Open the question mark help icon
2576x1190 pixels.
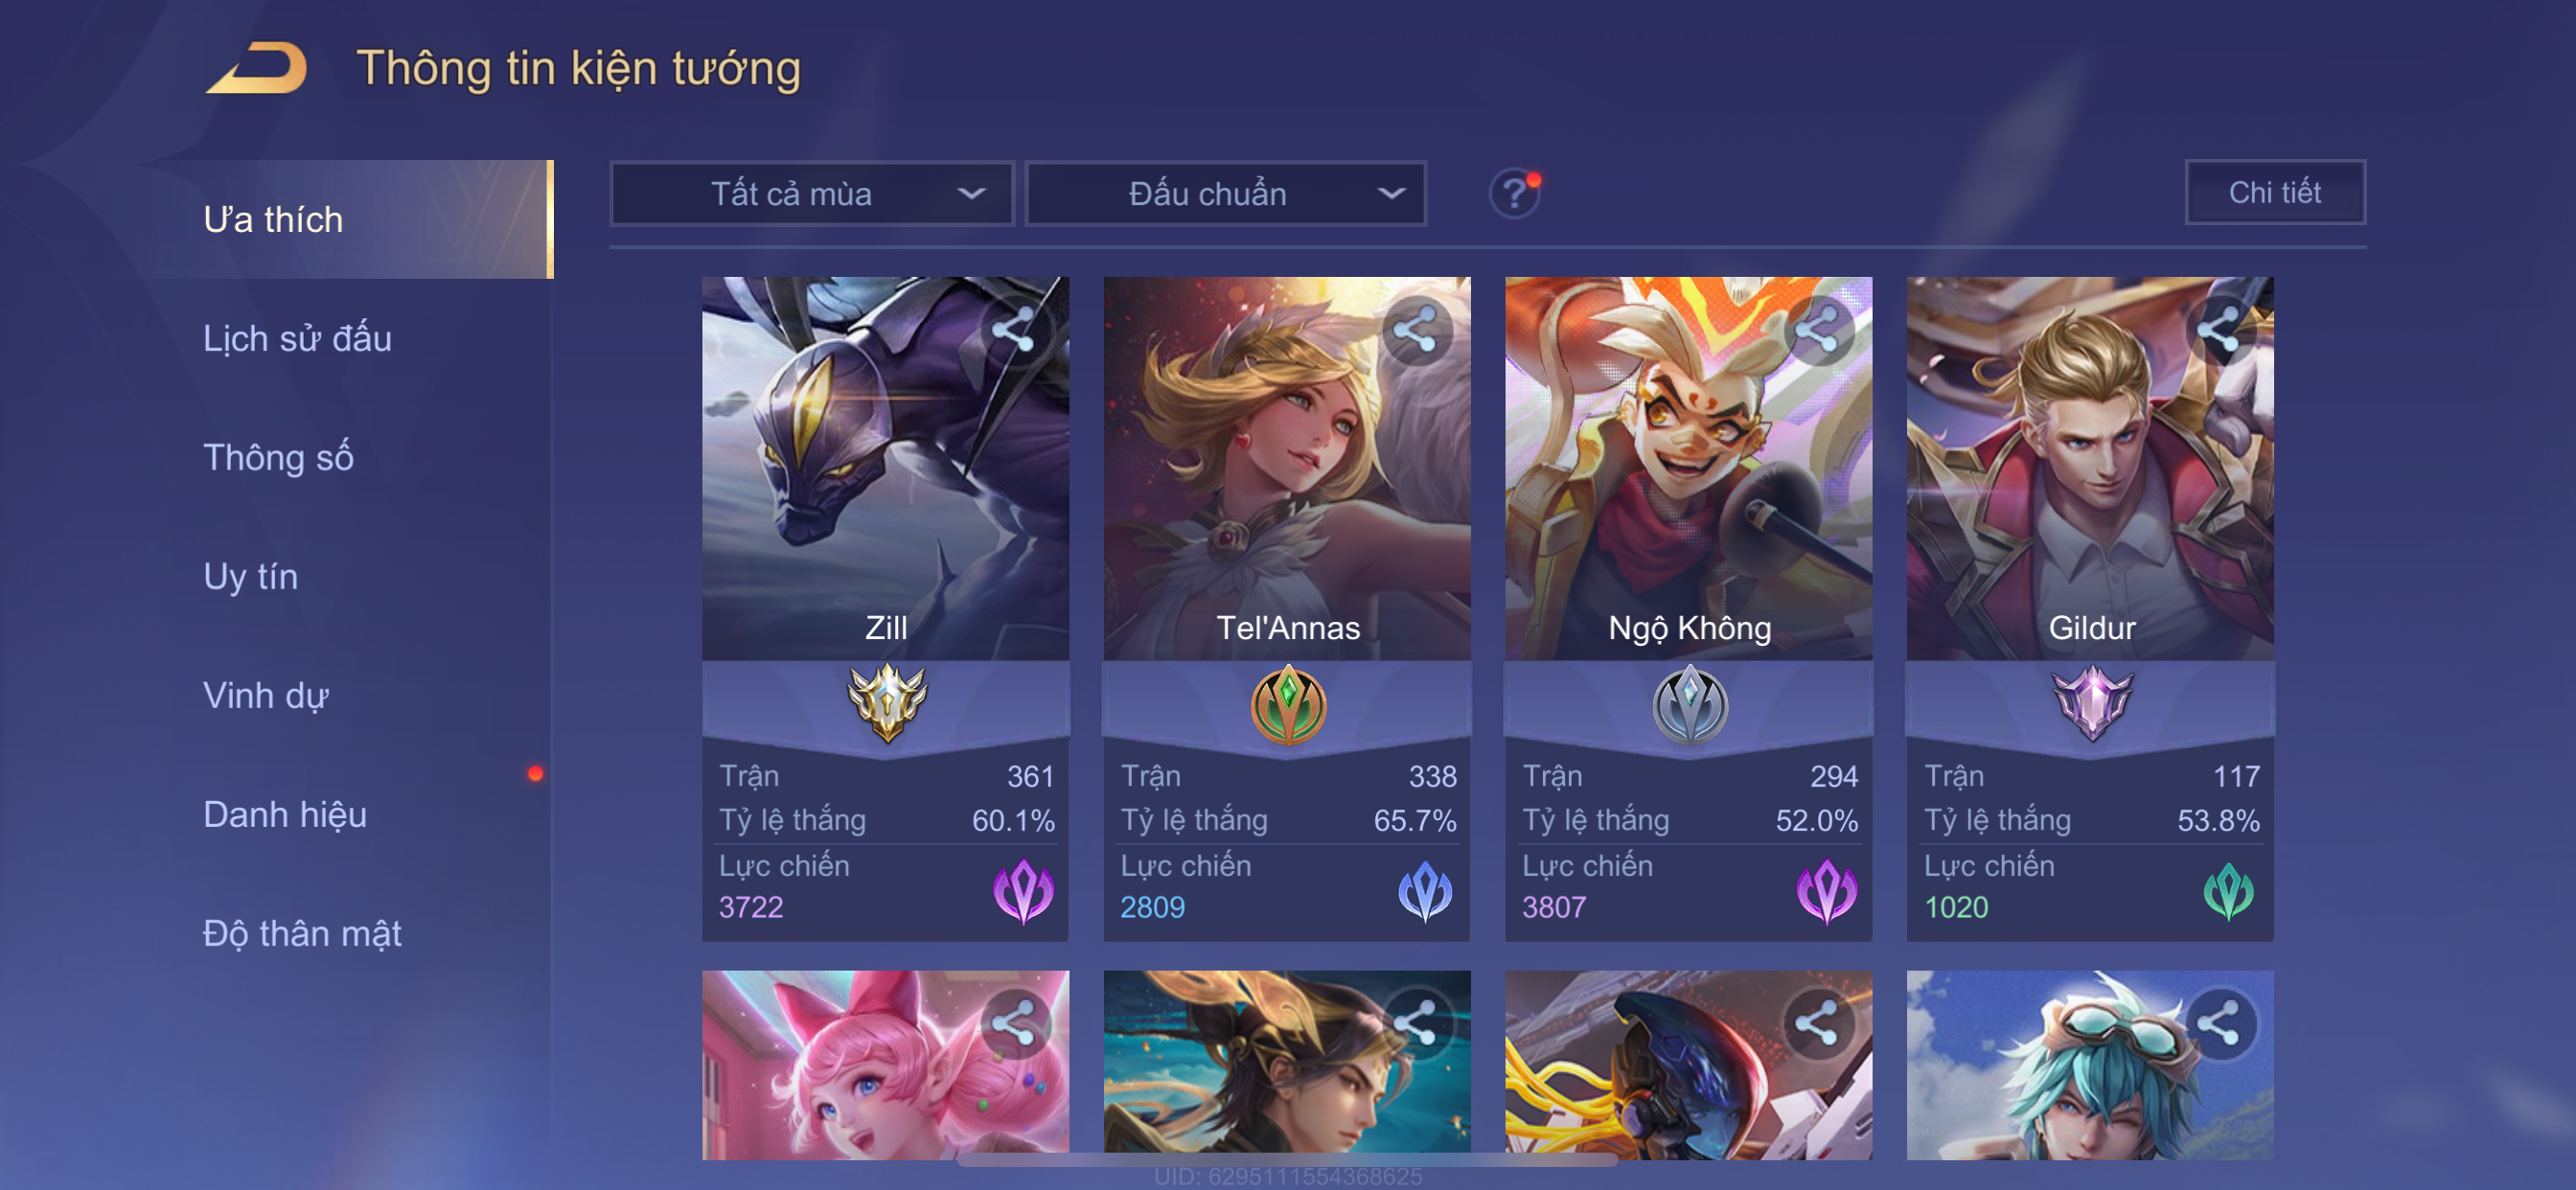(x=1514, y=193)
